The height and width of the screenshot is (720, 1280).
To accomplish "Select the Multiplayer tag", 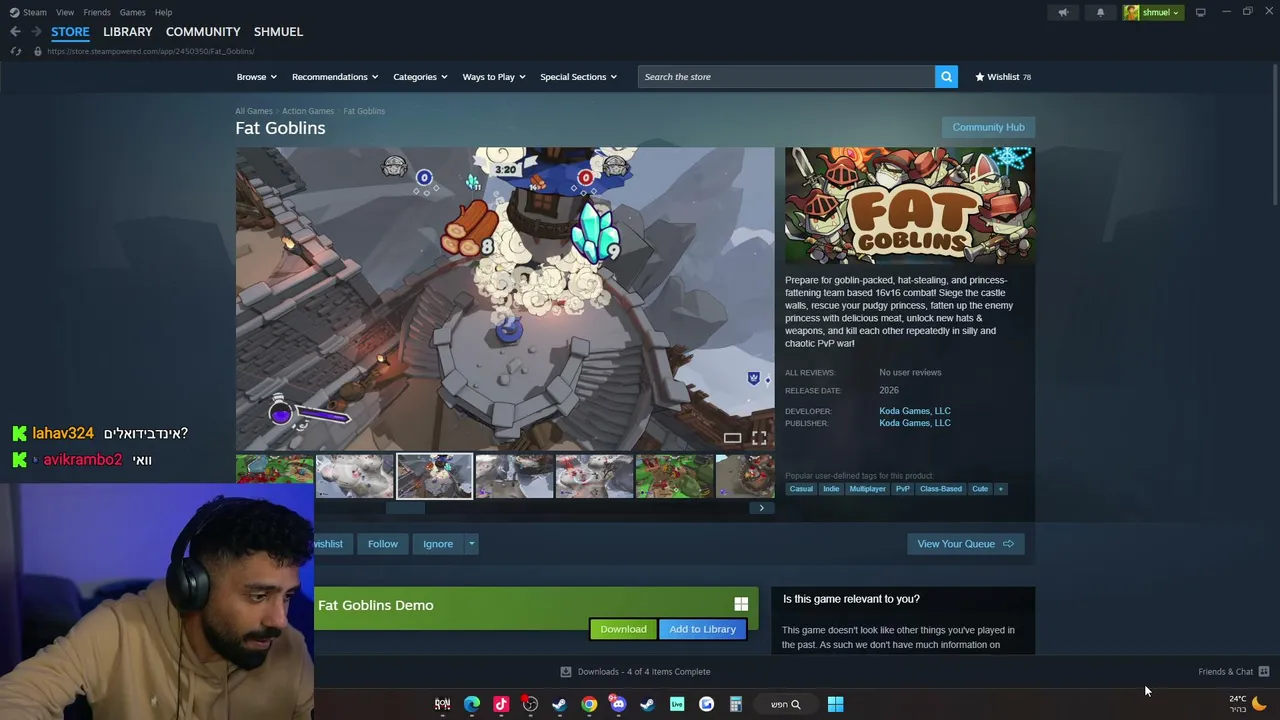I will [867, 489].
